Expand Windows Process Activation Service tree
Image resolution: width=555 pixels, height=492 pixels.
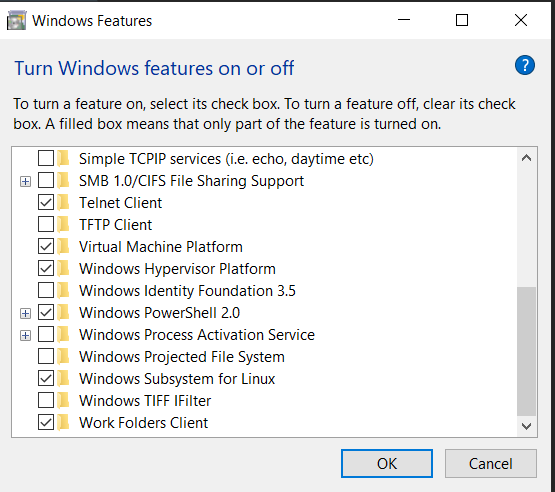pos(25,335)
